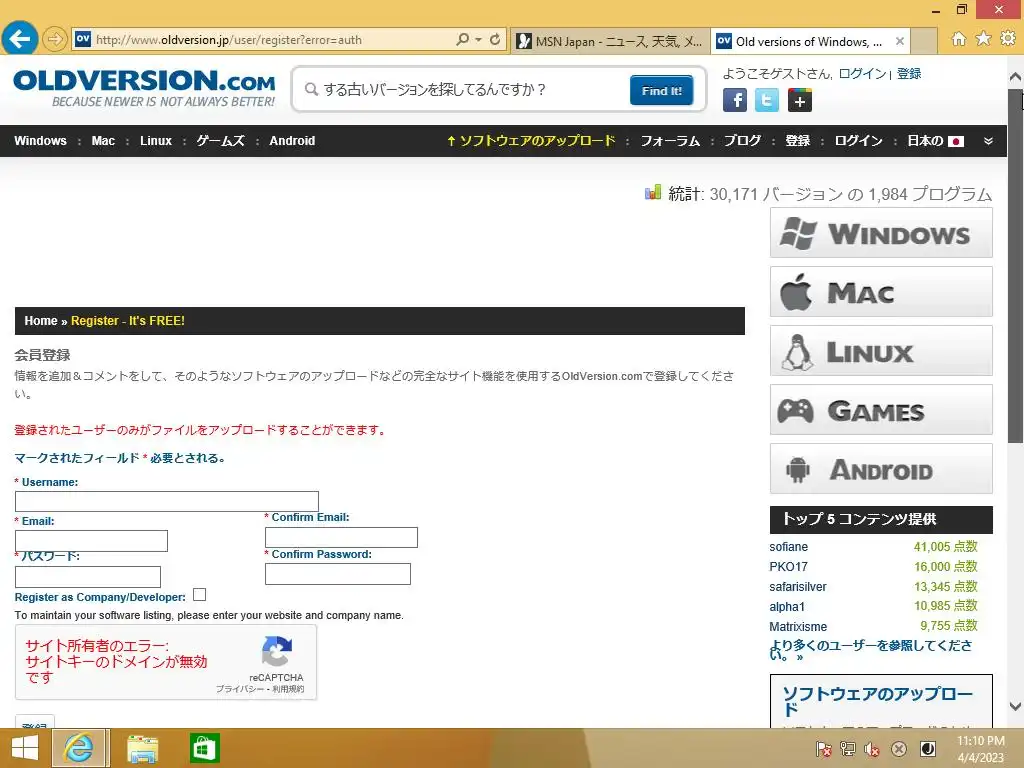This screenshot has height=768, width=1024.
Task: Open the sofiane contributor profile
Action: (788, 547)
